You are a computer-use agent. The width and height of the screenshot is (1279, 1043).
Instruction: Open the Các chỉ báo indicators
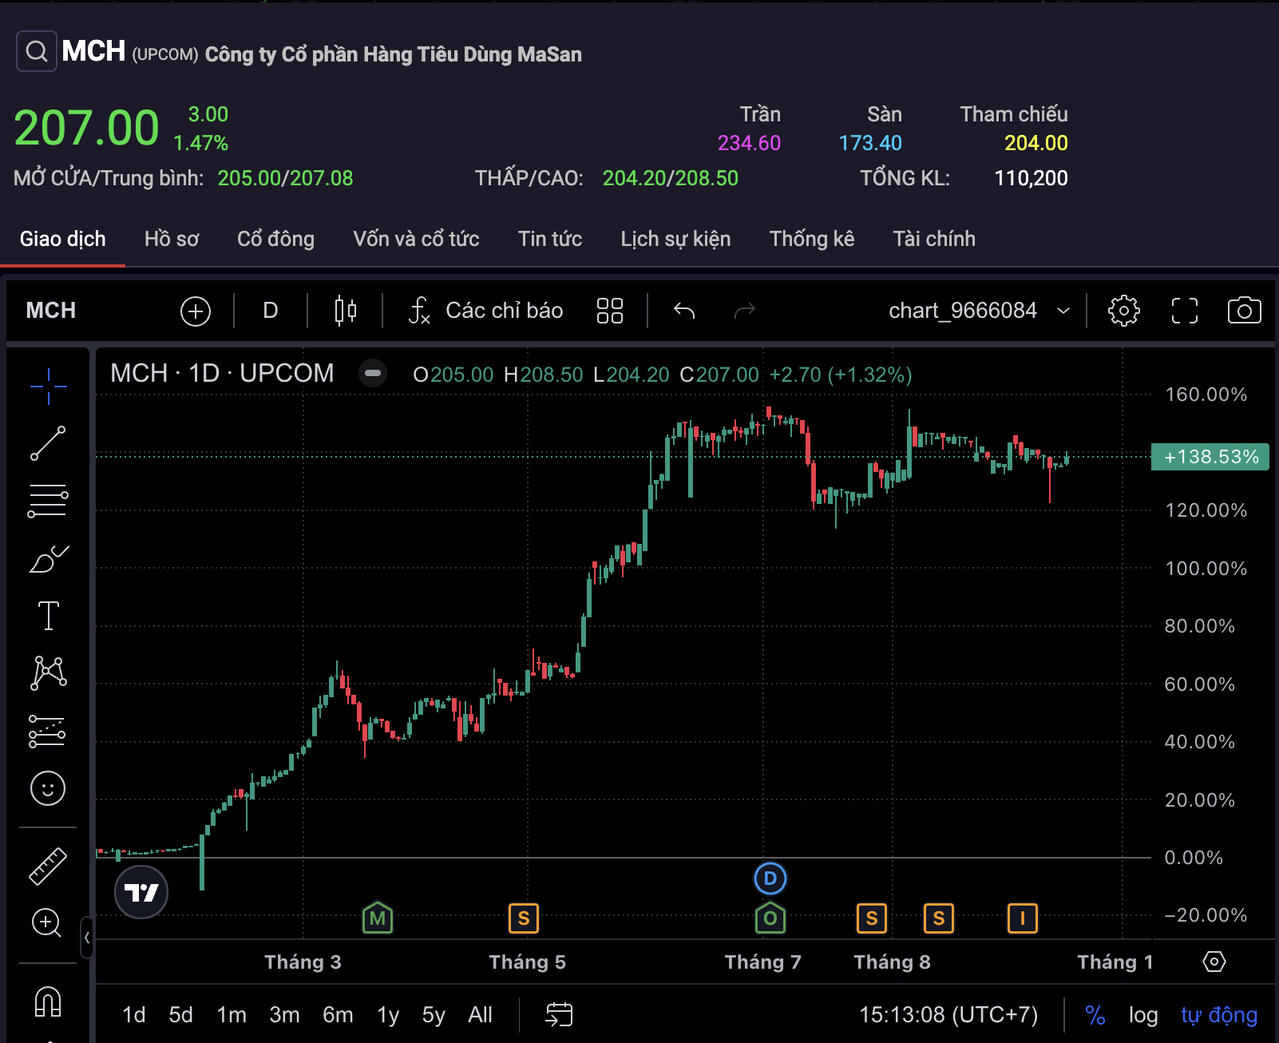click(486, 311)
